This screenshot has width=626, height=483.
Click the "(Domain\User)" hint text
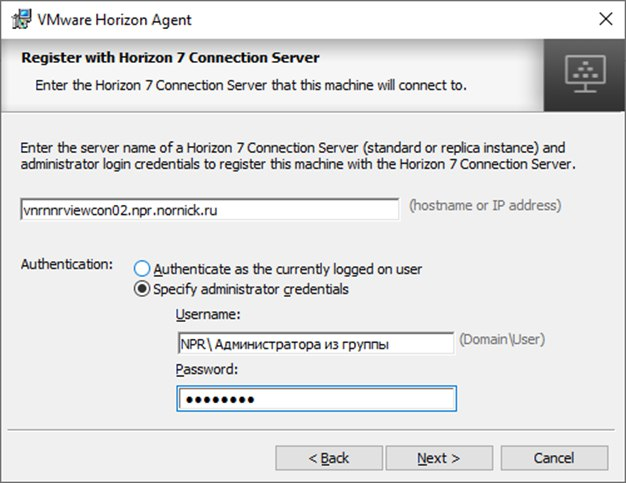502,340
